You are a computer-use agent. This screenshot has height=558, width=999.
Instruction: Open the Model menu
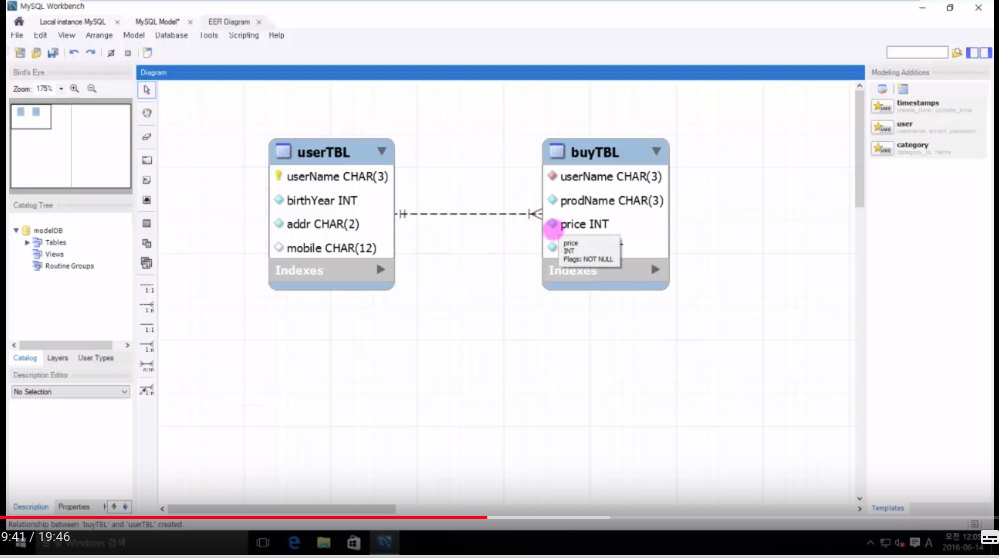coord(134,35)
